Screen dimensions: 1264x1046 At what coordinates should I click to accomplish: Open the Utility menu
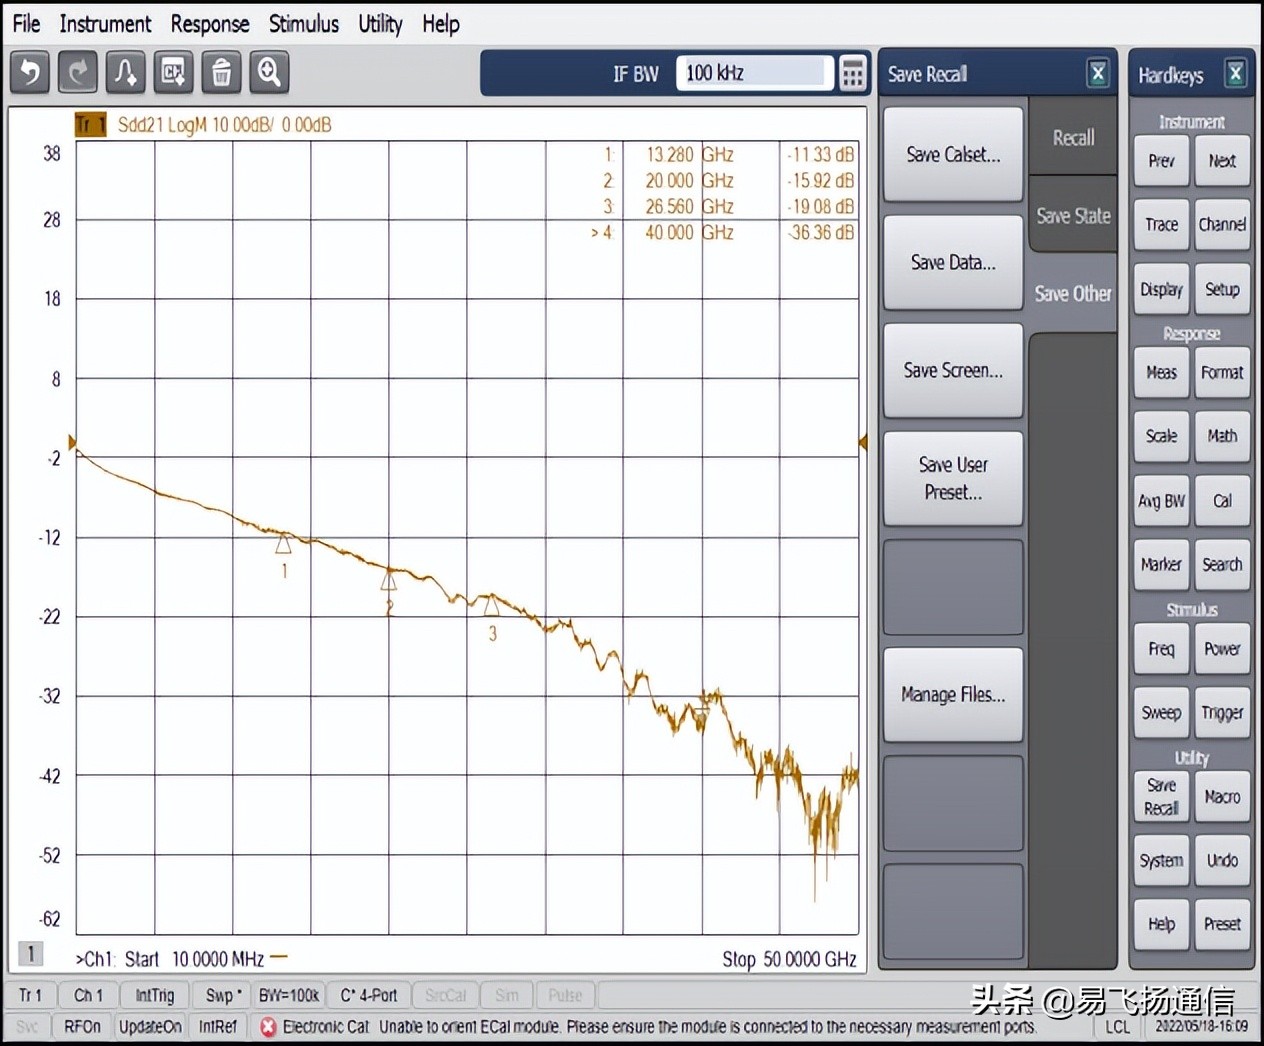[x=380, y=23]
